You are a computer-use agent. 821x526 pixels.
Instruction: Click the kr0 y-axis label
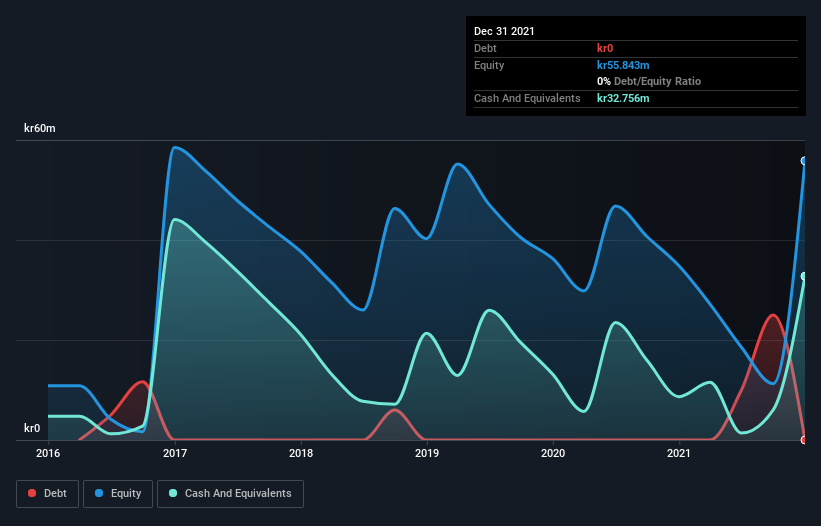click(32, 428)
